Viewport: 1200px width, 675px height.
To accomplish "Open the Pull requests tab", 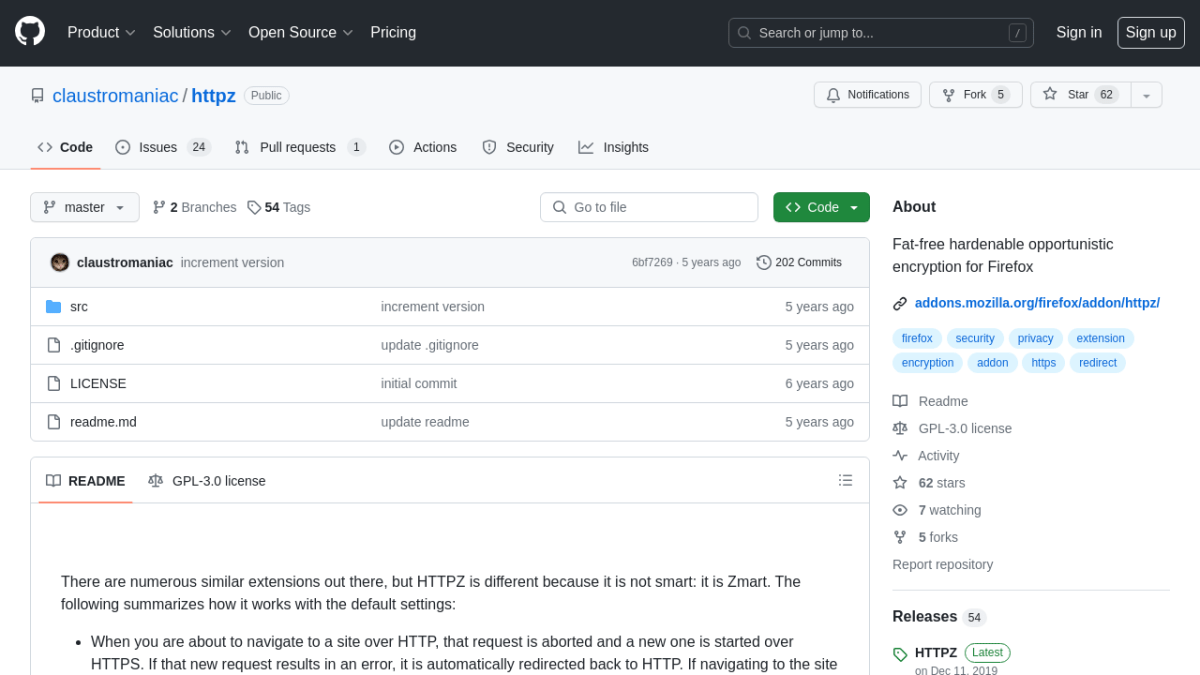I will click(x=299, y=147).
